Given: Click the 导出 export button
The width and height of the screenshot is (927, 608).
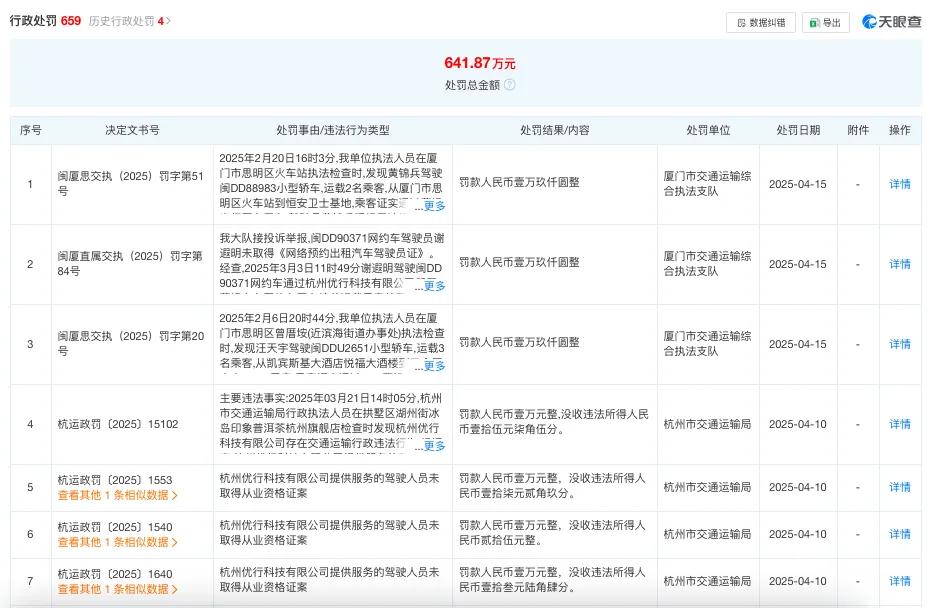Looking at the screenshot, I should pyautogui.click(x=826, y=22).
